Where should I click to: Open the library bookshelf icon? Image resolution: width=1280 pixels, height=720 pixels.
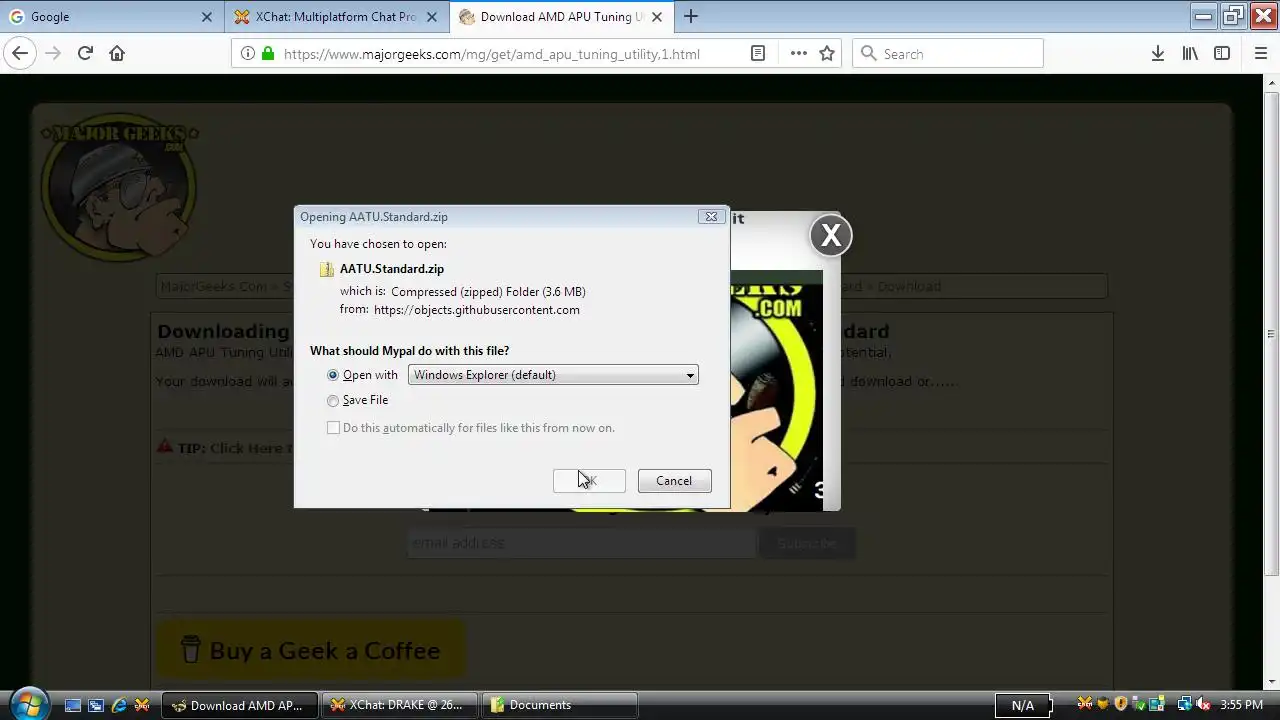point(1190,53)
